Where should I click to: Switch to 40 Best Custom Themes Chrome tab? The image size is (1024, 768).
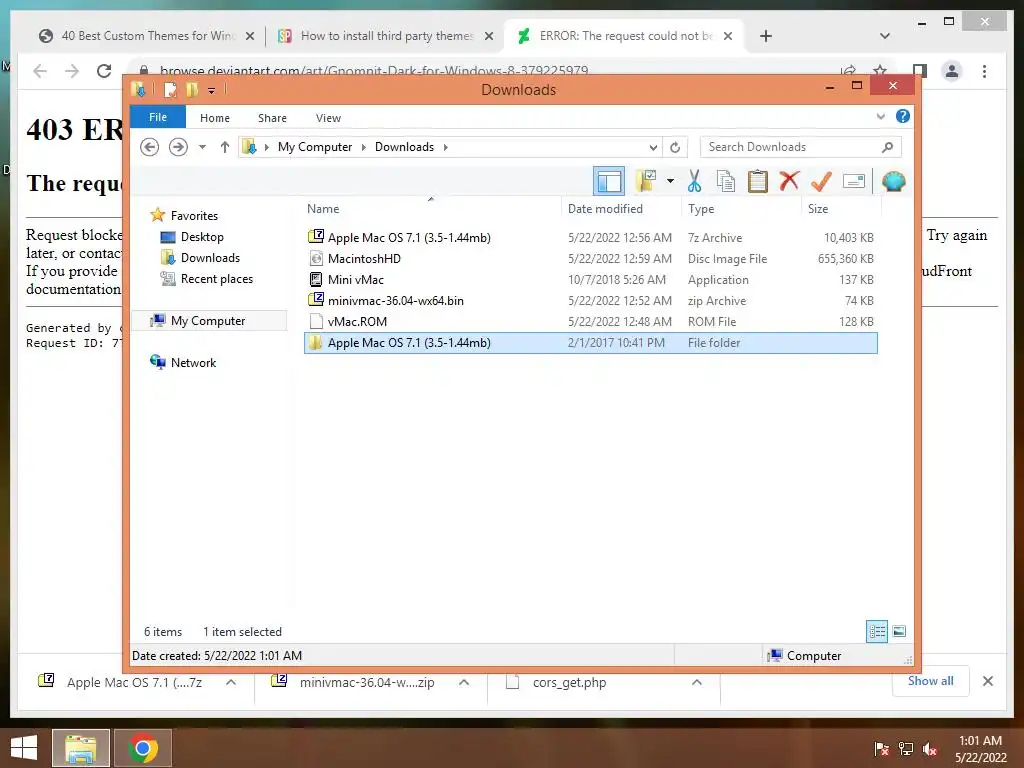tap(147, 36)
